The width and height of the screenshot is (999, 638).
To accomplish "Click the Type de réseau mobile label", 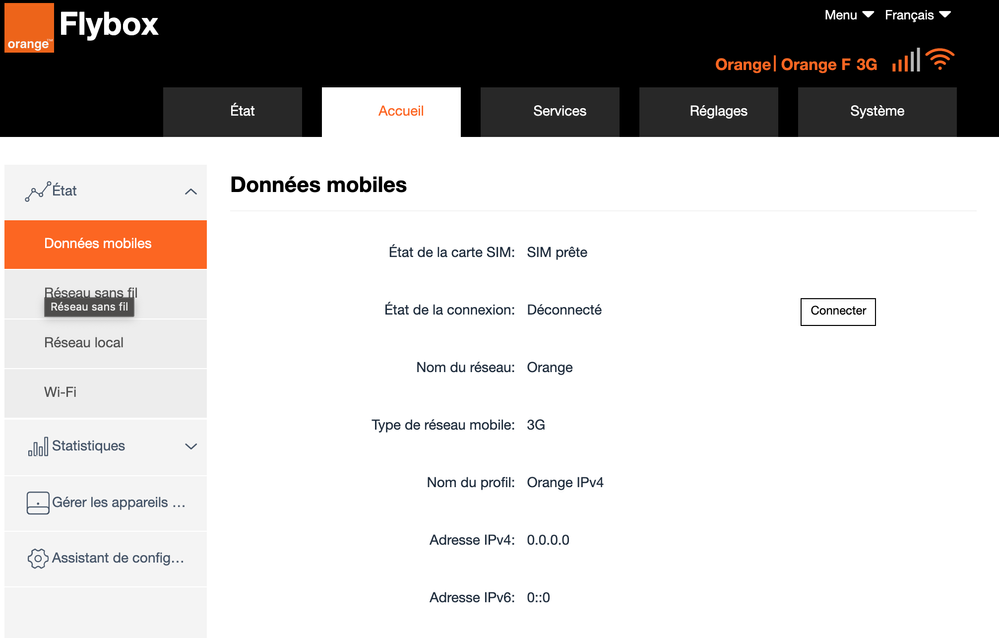I will point(443,425).
